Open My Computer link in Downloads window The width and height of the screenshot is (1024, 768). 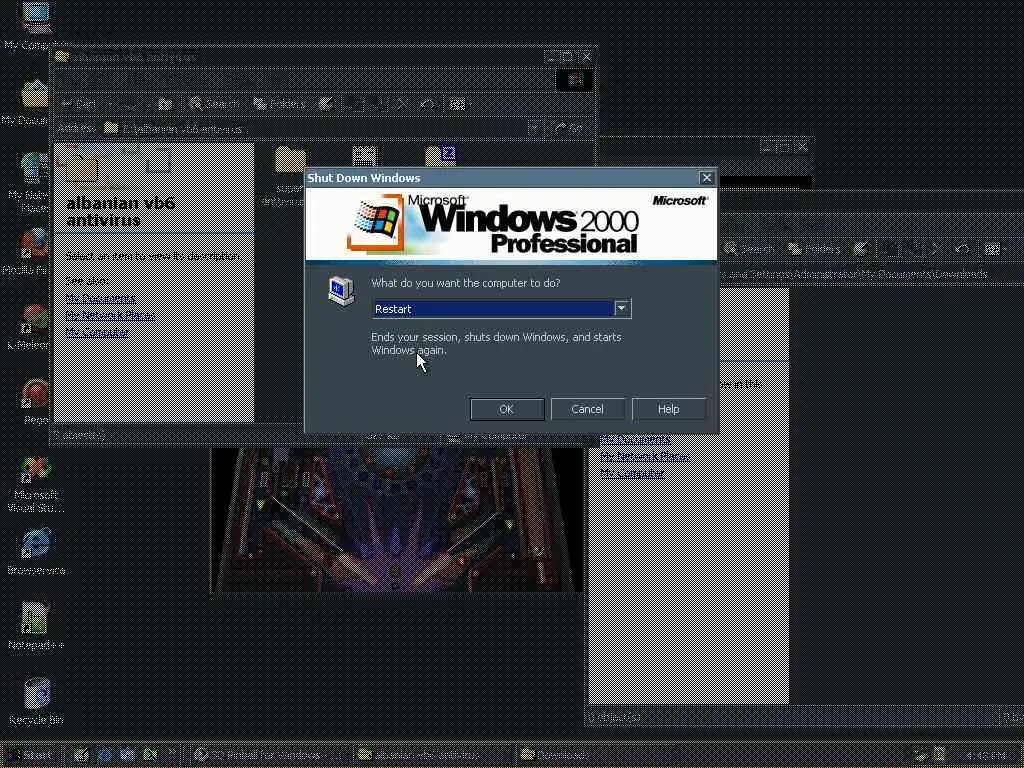pyautogui.click(x=632, y=473)
